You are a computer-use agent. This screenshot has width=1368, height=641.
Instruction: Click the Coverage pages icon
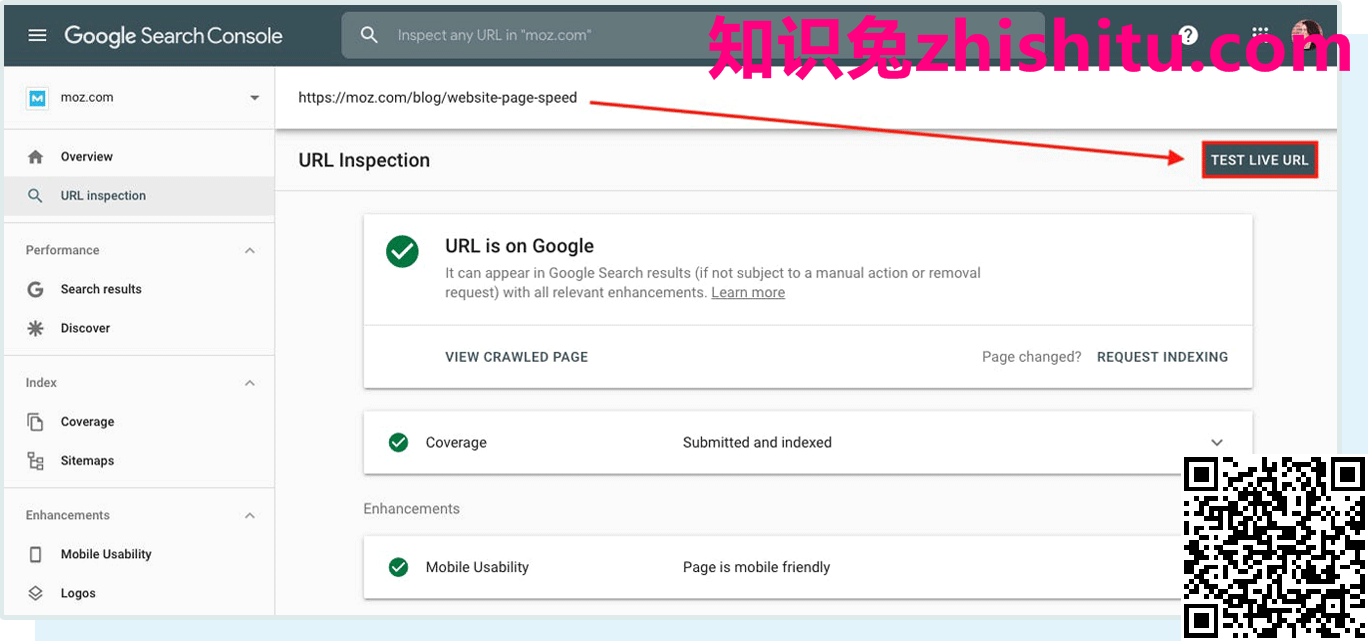pyautogui.click(x=36, y=422)
